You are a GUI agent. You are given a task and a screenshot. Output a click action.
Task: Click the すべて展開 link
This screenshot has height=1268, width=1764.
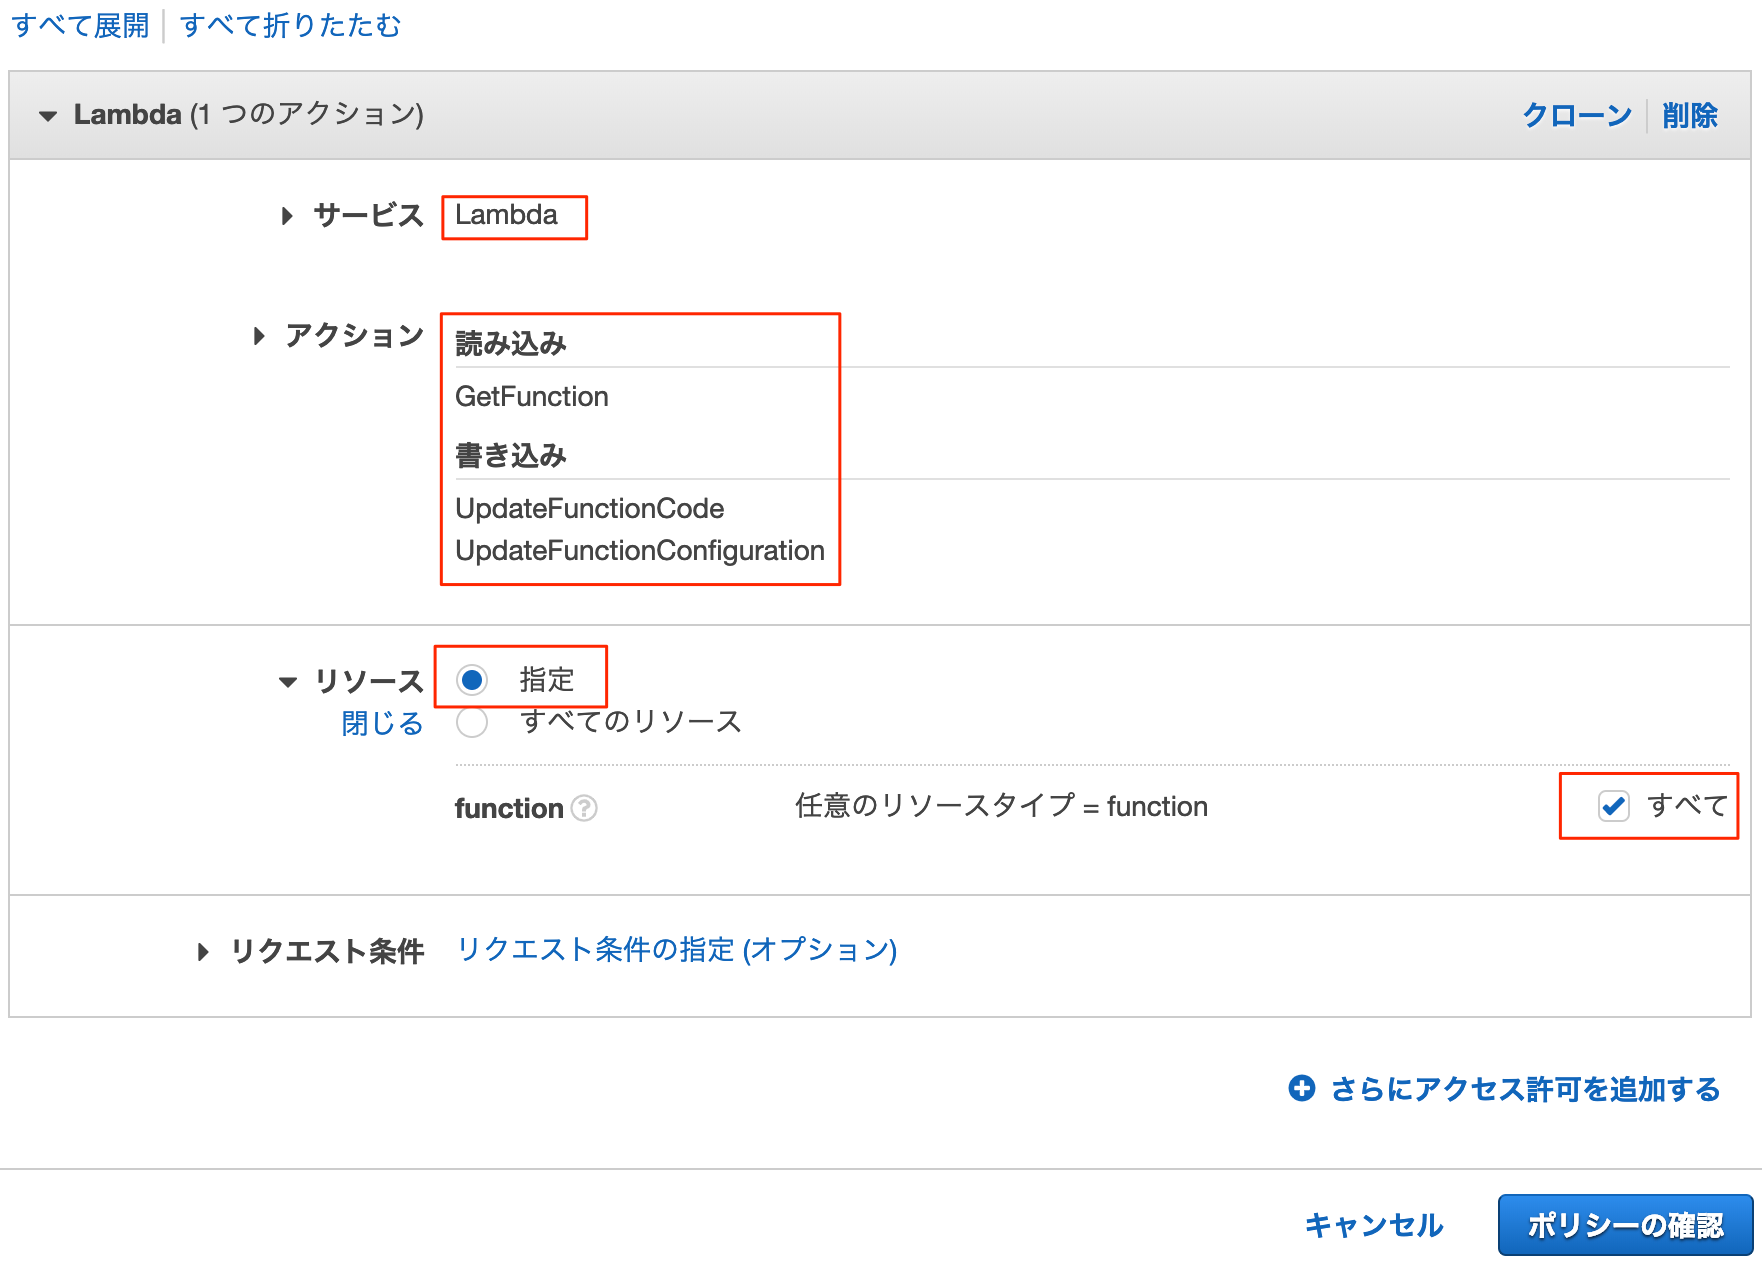(80, 25)
